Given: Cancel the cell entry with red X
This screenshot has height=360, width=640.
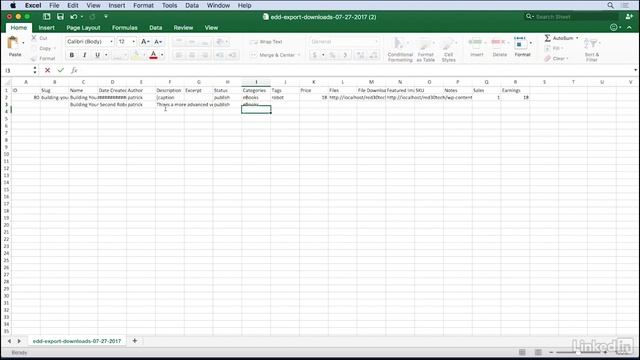Looking at the screenshot, I should [47, 70].
